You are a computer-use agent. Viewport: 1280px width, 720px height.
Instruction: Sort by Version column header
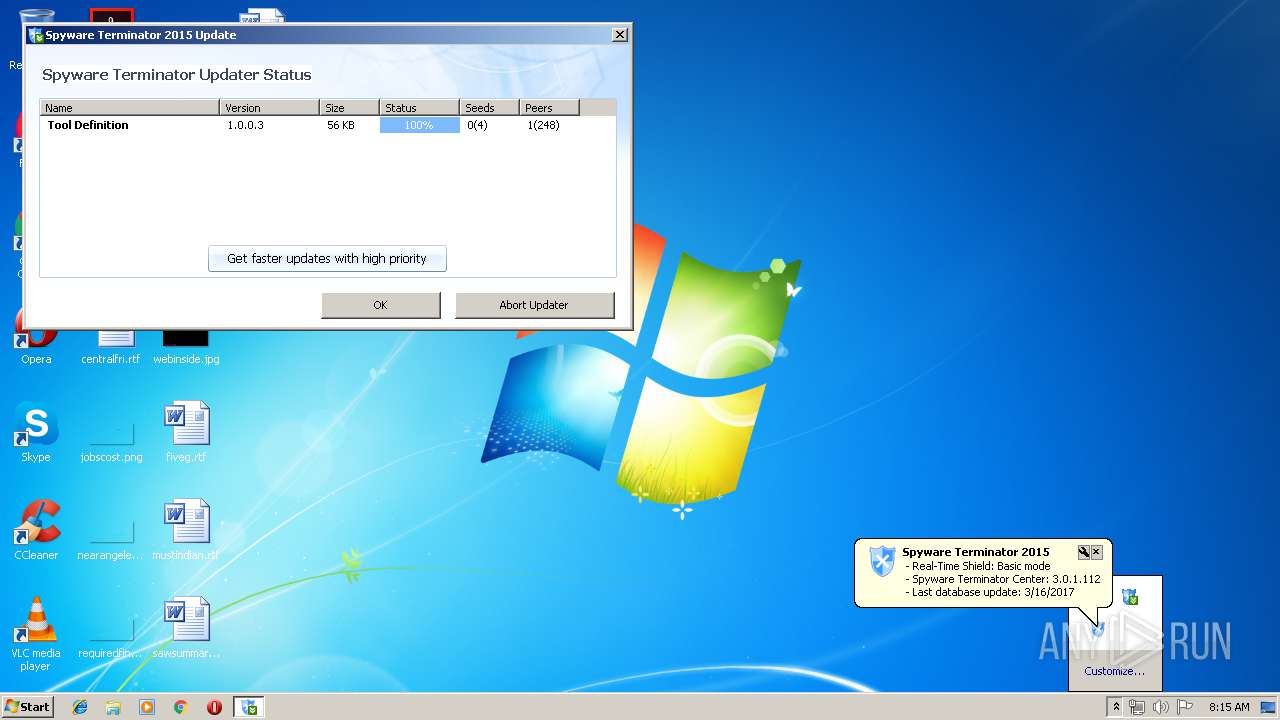[x=270, y=108]
